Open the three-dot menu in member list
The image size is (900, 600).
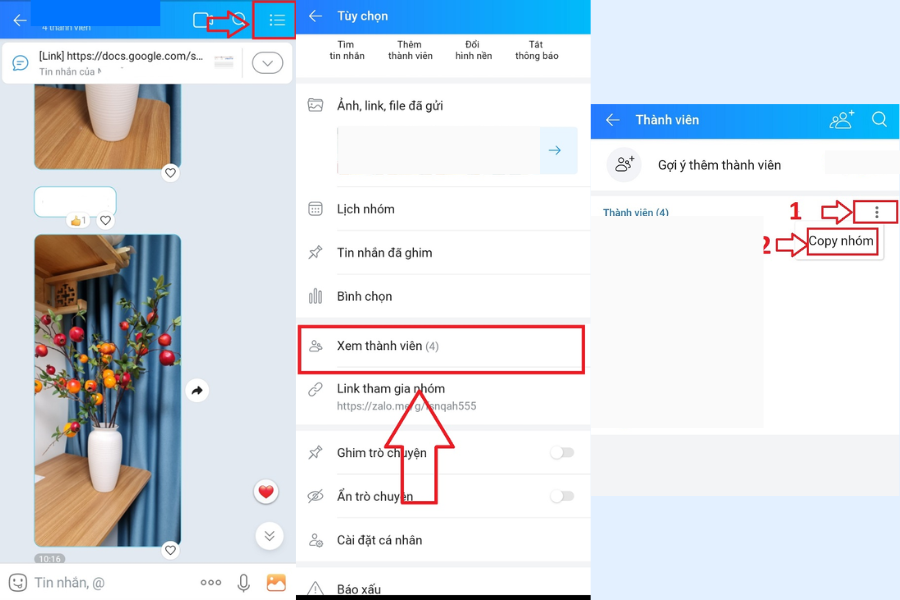pos(877,212)
